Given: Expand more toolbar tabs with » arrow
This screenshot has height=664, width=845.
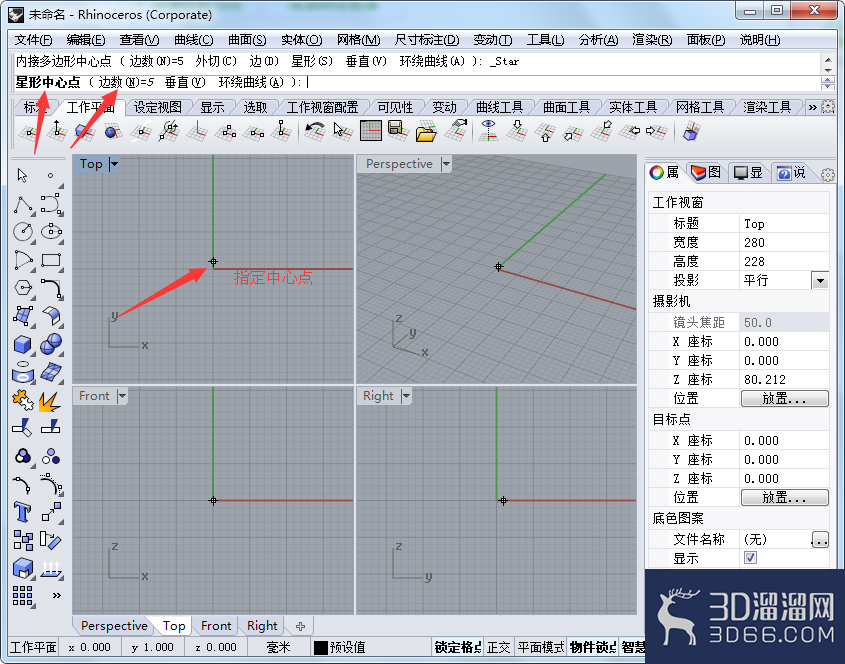Looking at the screenshot, I should click(x=812, y=107).
